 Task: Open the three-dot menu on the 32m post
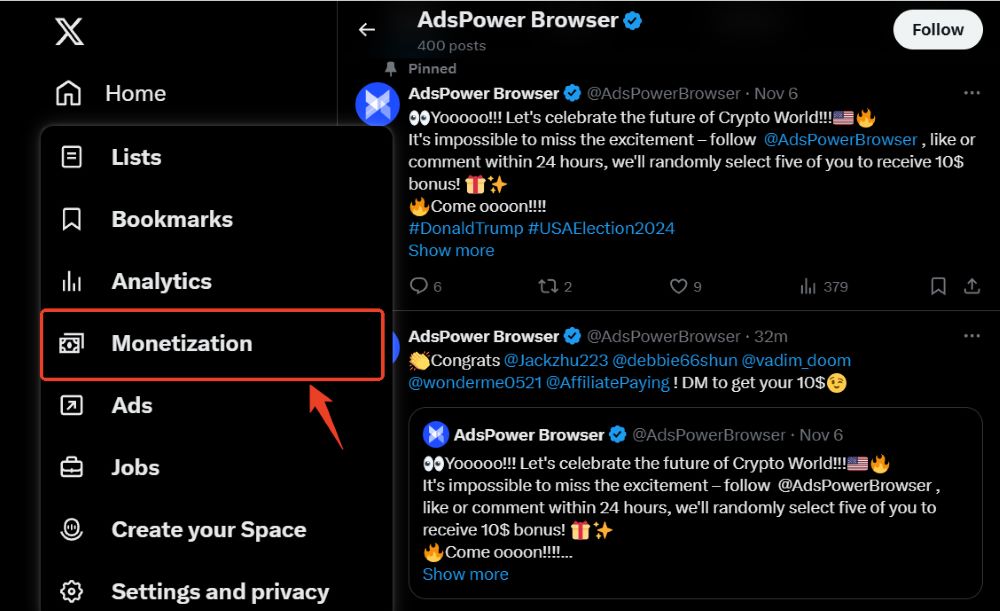[973, 335]
